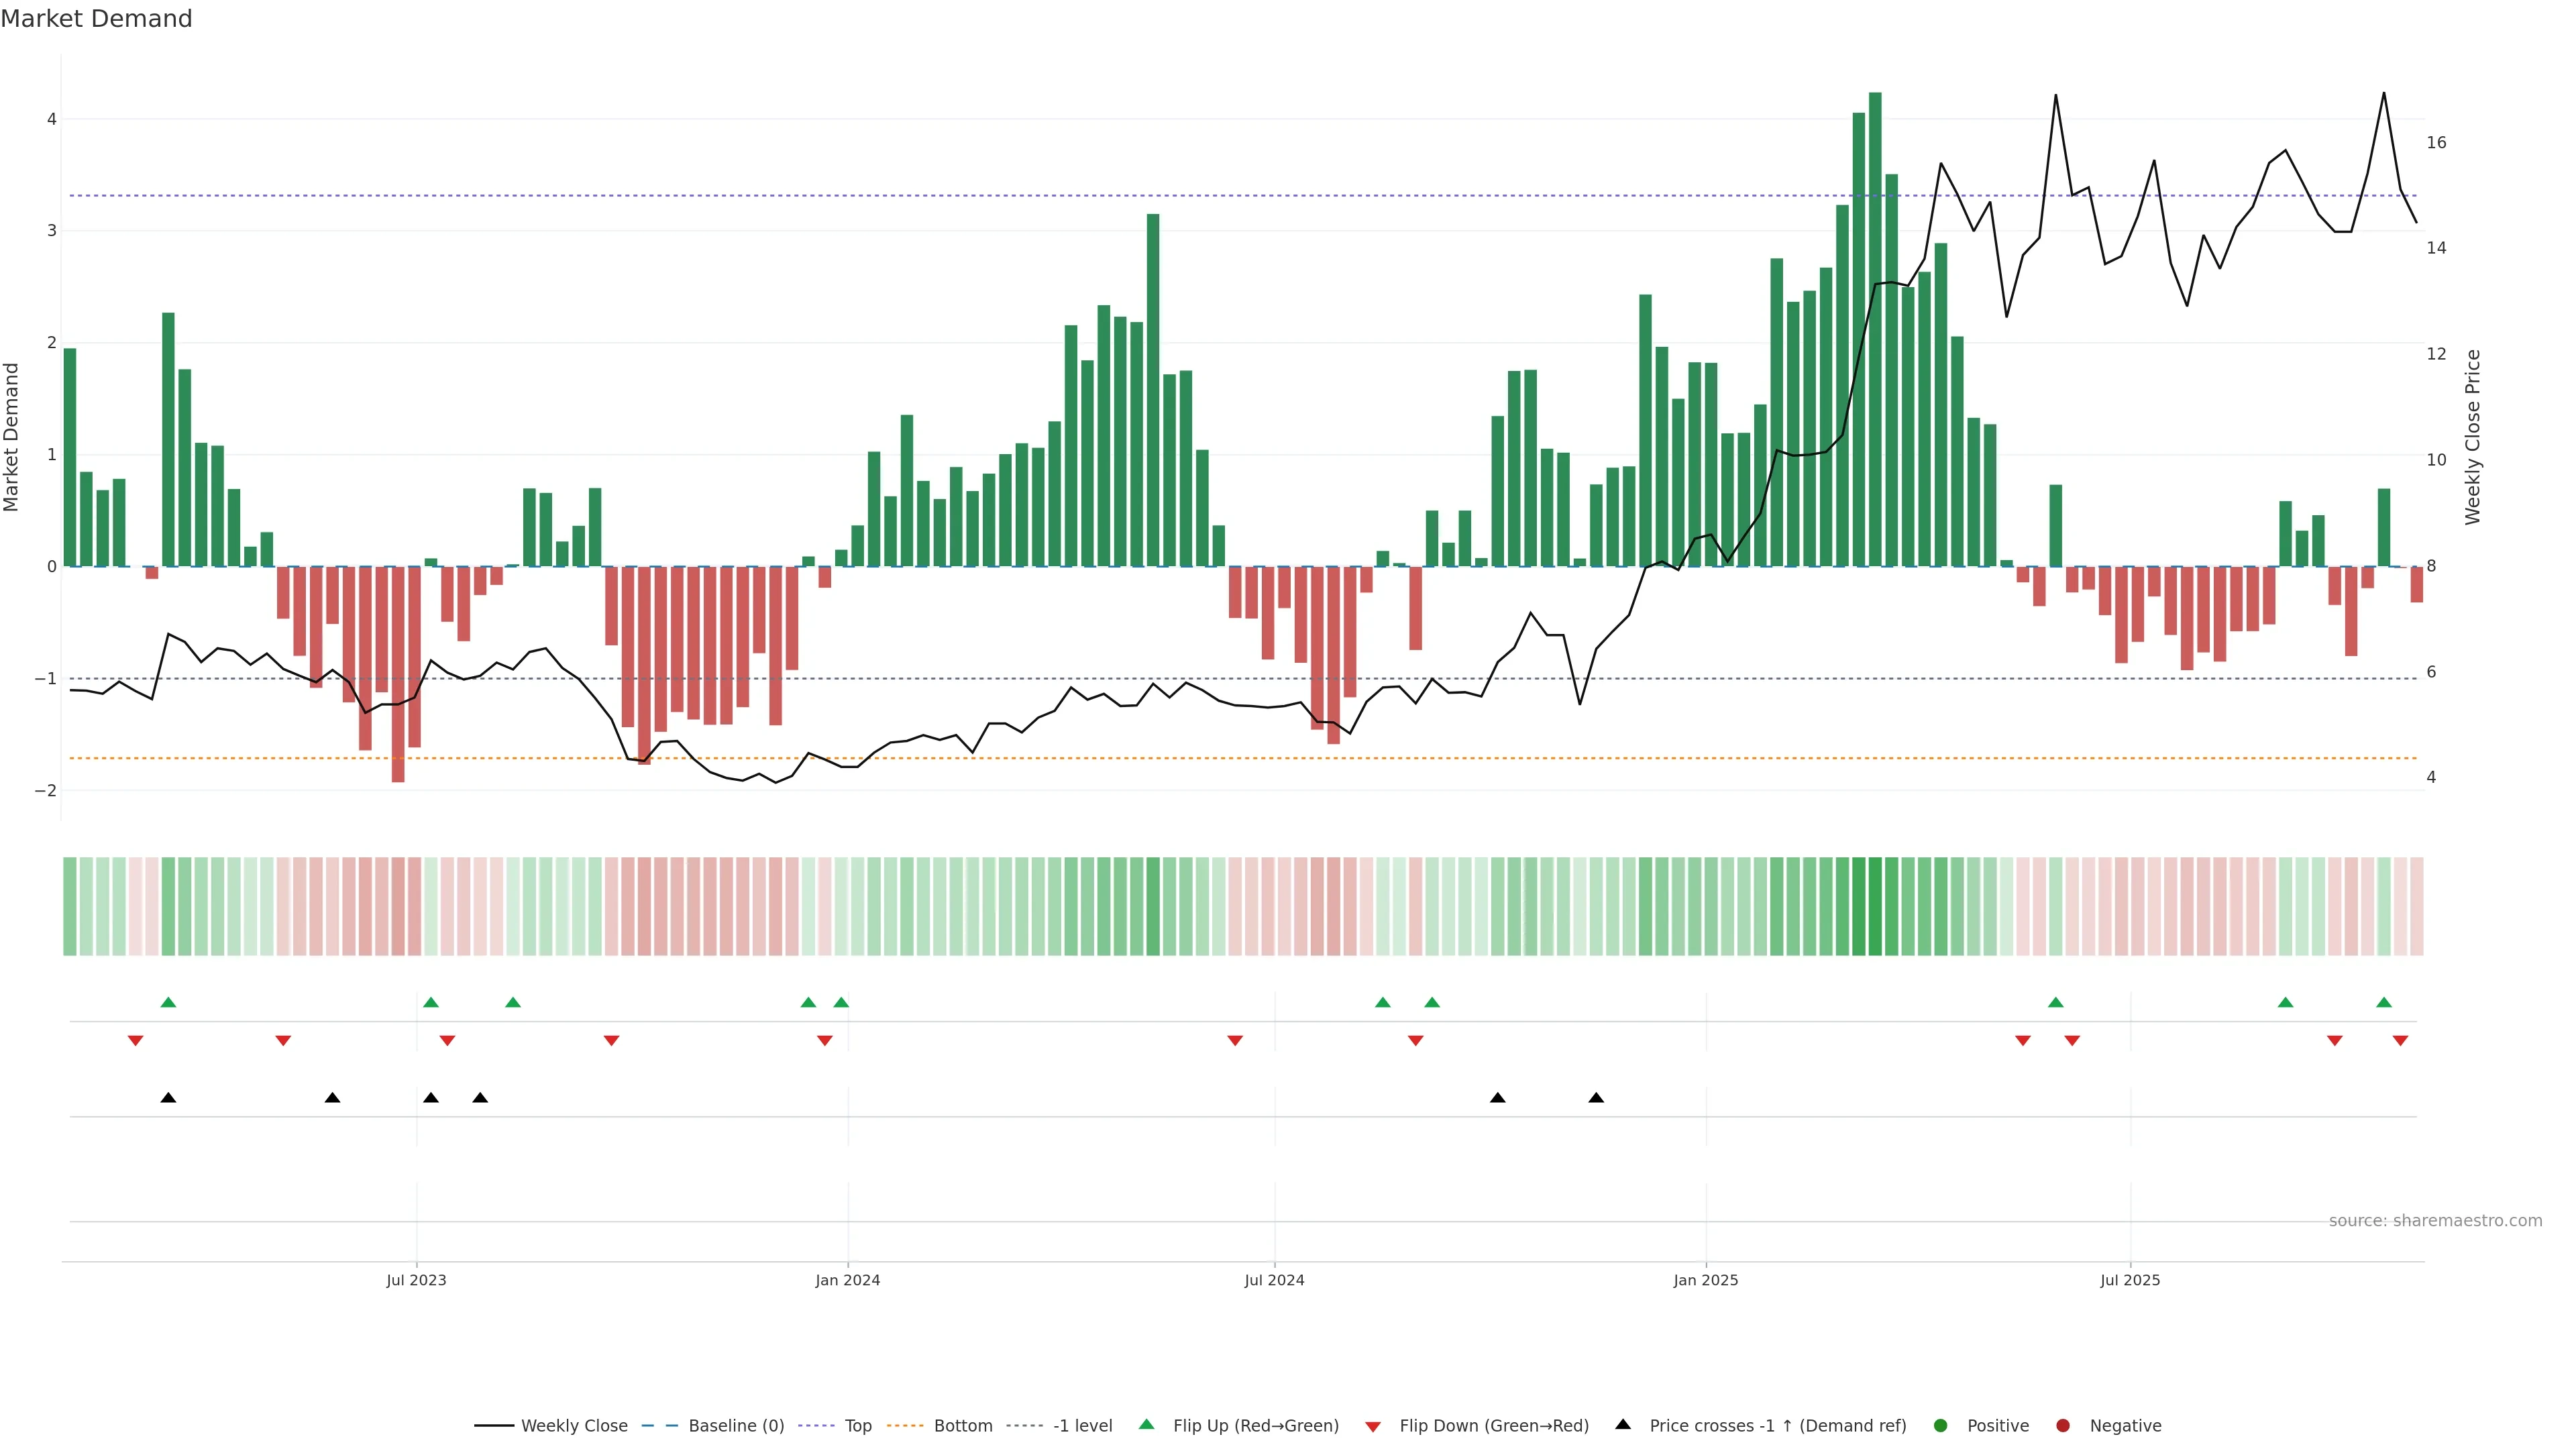The height and width of the screenshot is (1449, 2576).
Task: Click the tallest green demand bar
Action: pos(1875,330)
